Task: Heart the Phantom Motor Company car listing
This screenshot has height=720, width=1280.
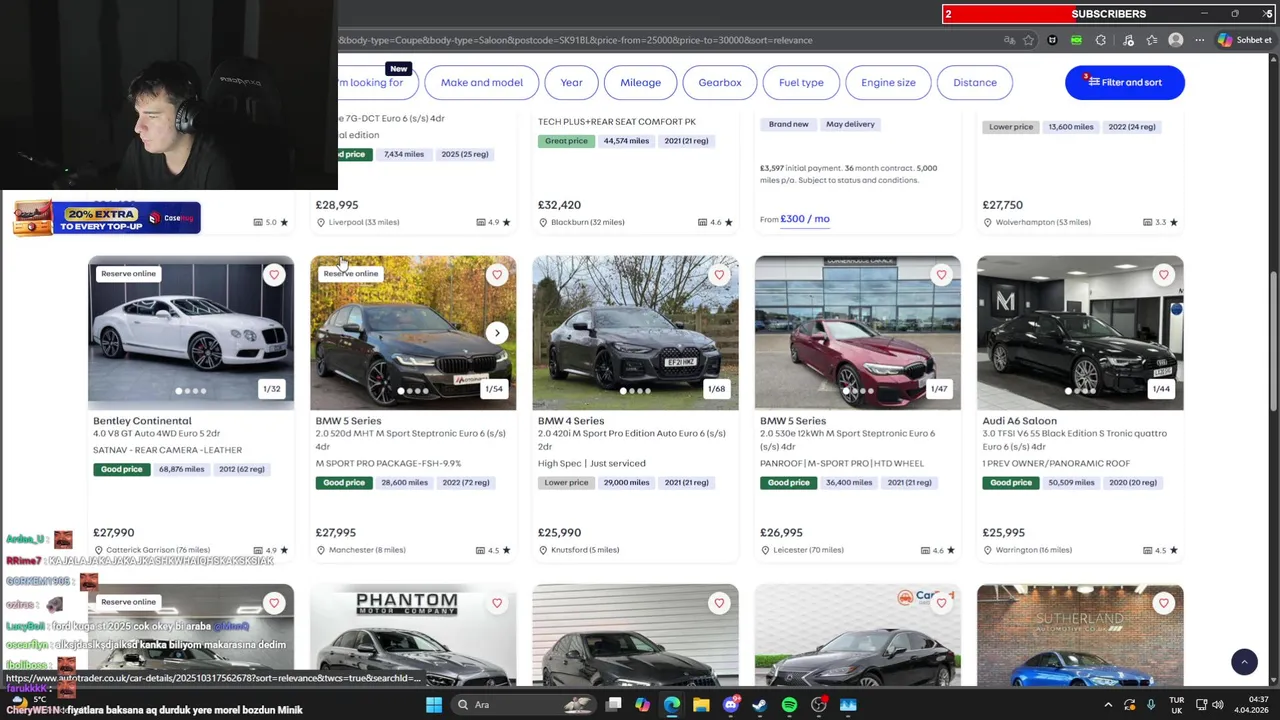Action: [x=497, y=603]
